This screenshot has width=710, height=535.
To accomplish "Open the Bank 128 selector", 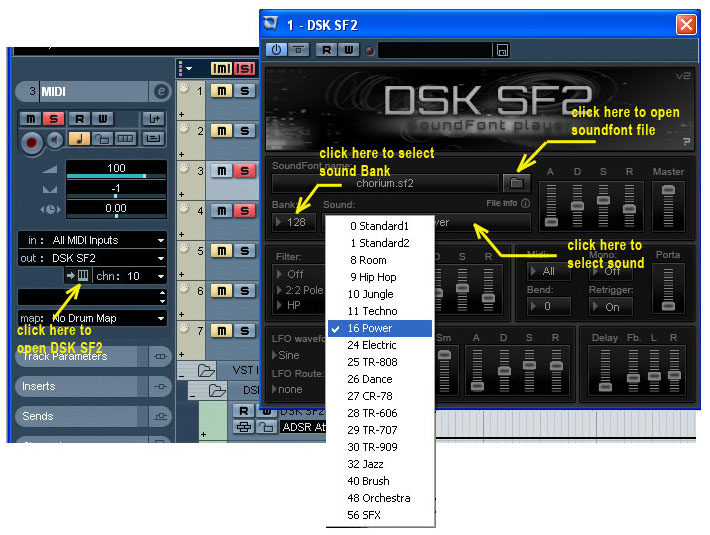I will coord(294,222).
